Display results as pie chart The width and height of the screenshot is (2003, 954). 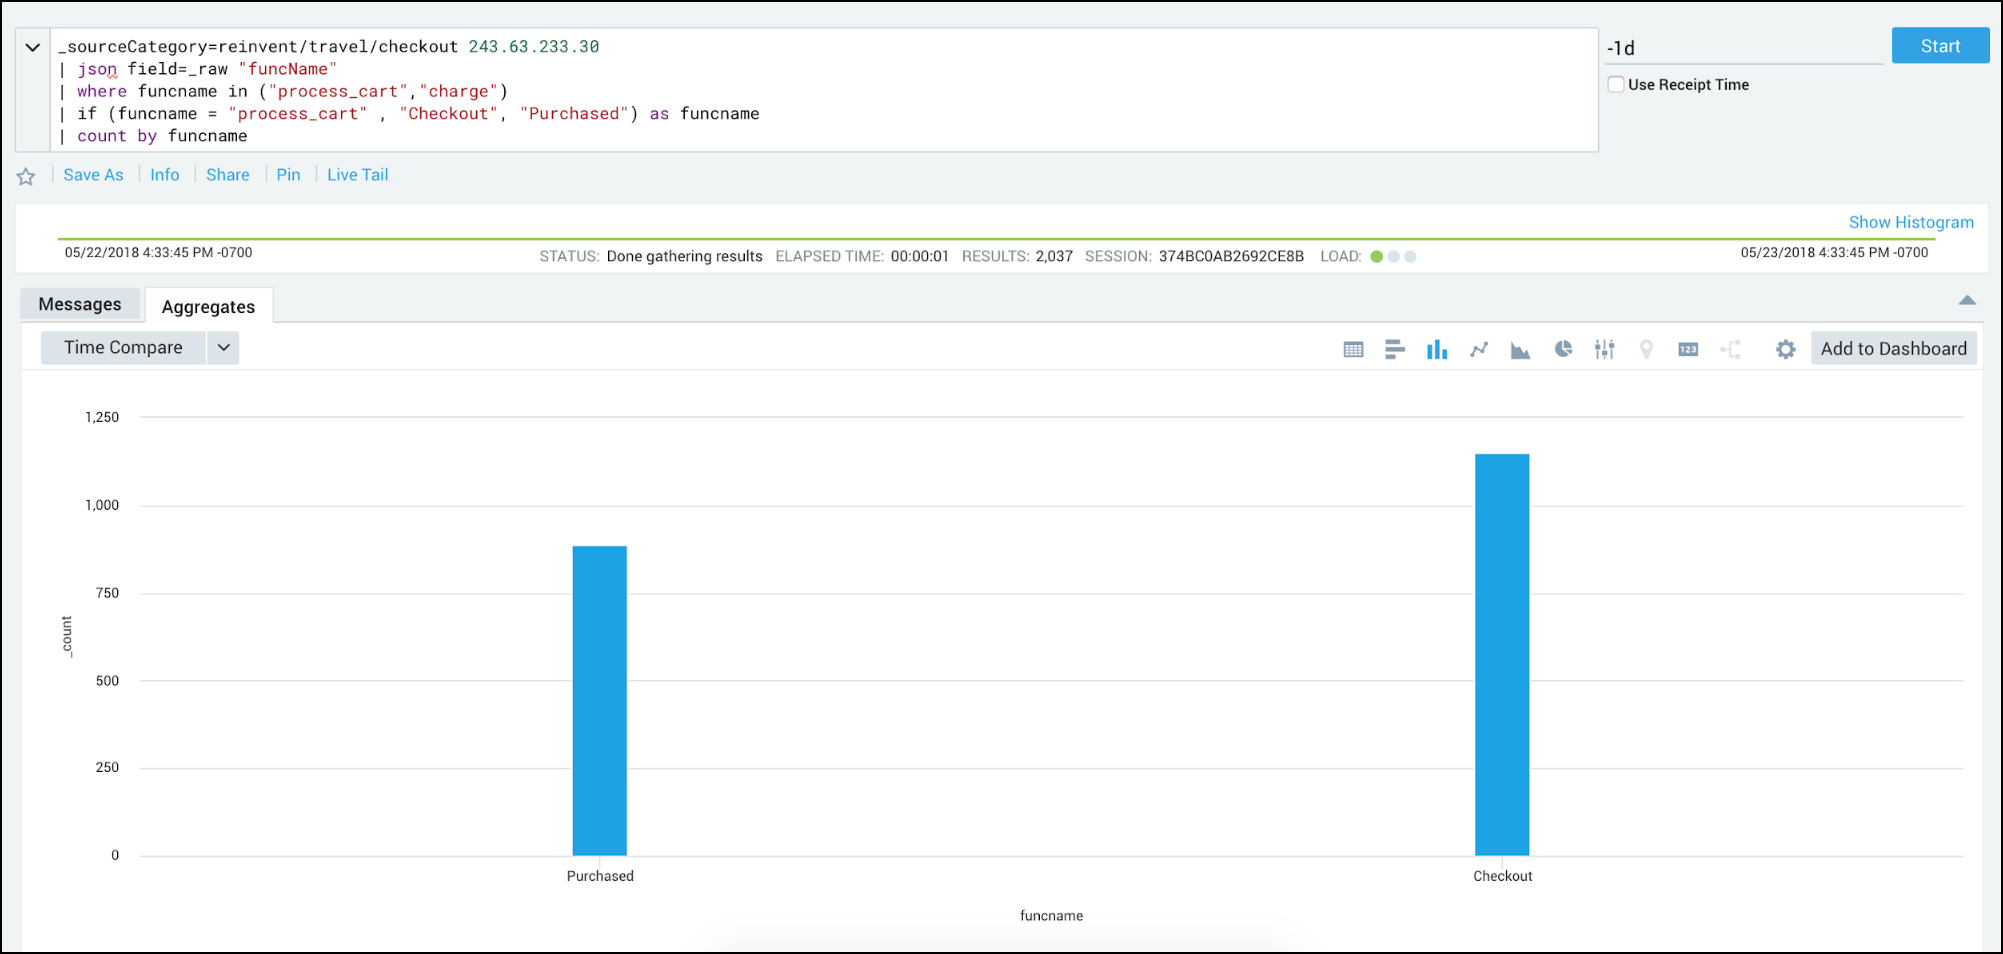click(1563, 349)
